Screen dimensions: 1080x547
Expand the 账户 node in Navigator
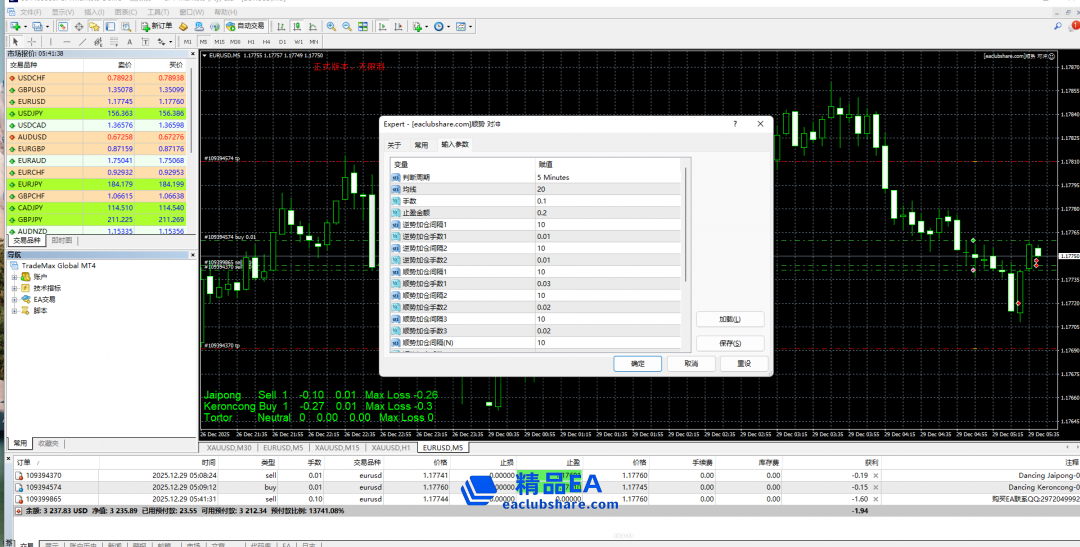pyautogui.click(x=14, y=276)
